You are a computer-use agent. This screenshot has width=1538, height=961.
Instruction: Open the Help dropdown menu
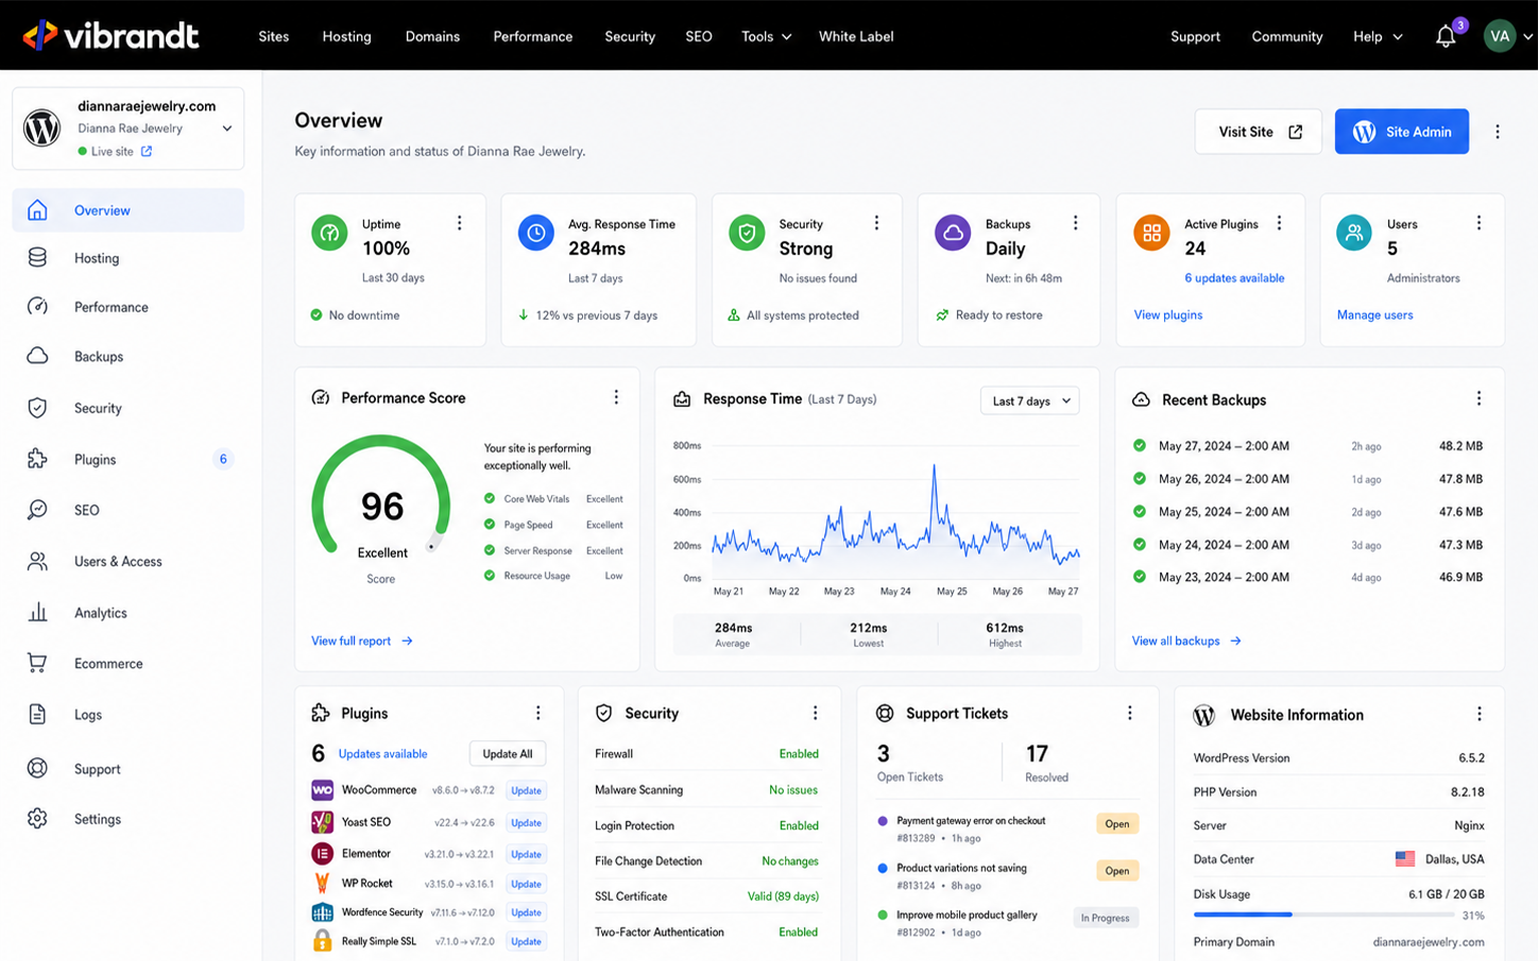coord(1377,36)
